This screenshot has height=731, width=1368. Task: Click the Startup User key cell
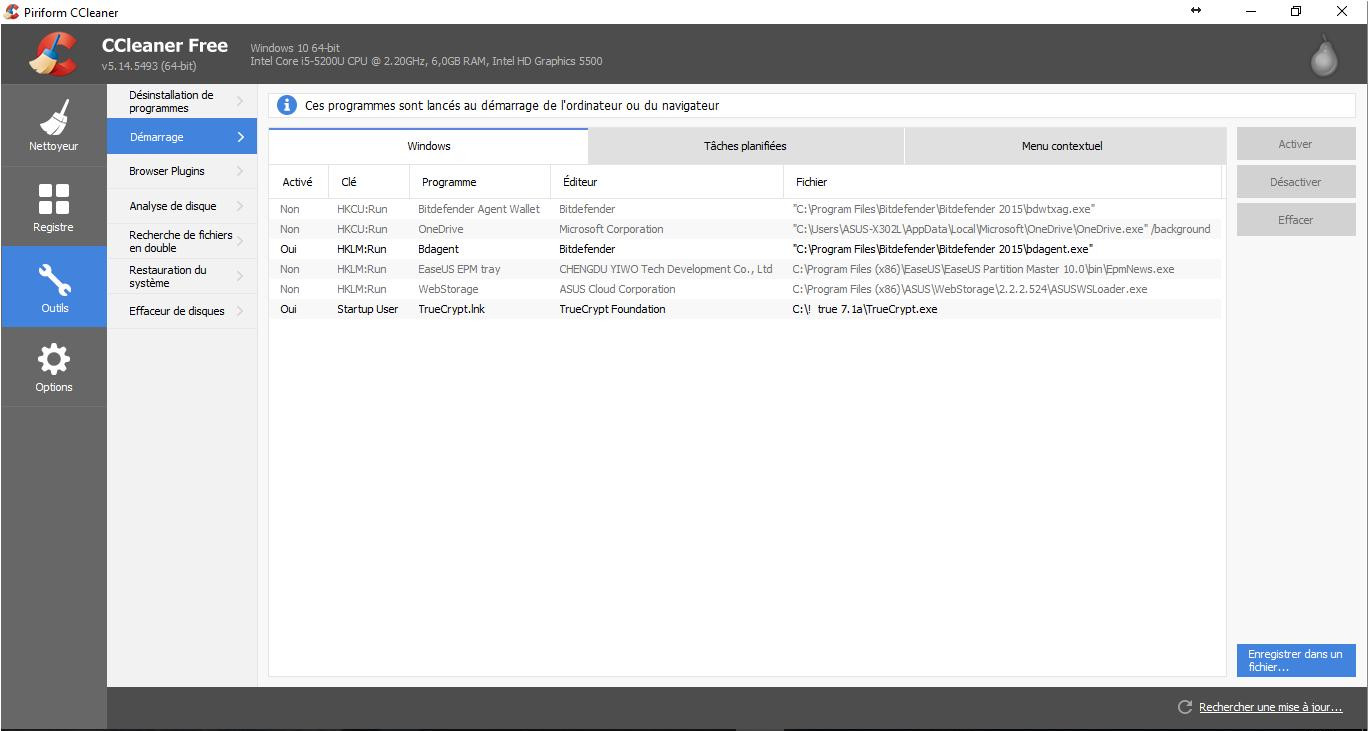coord(367,309)
